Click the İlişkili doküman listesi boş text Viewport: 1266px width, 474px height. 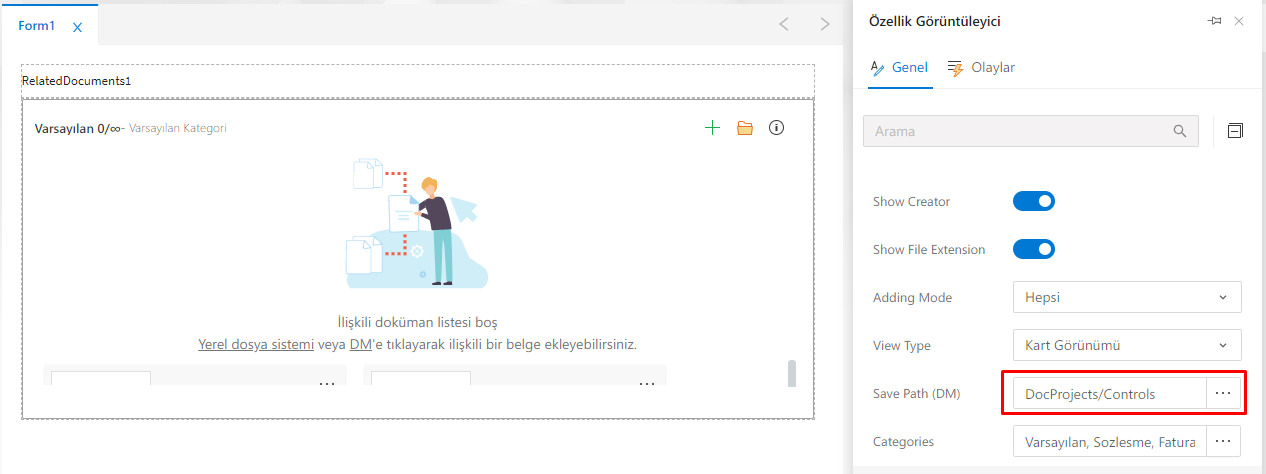(418, 322)
